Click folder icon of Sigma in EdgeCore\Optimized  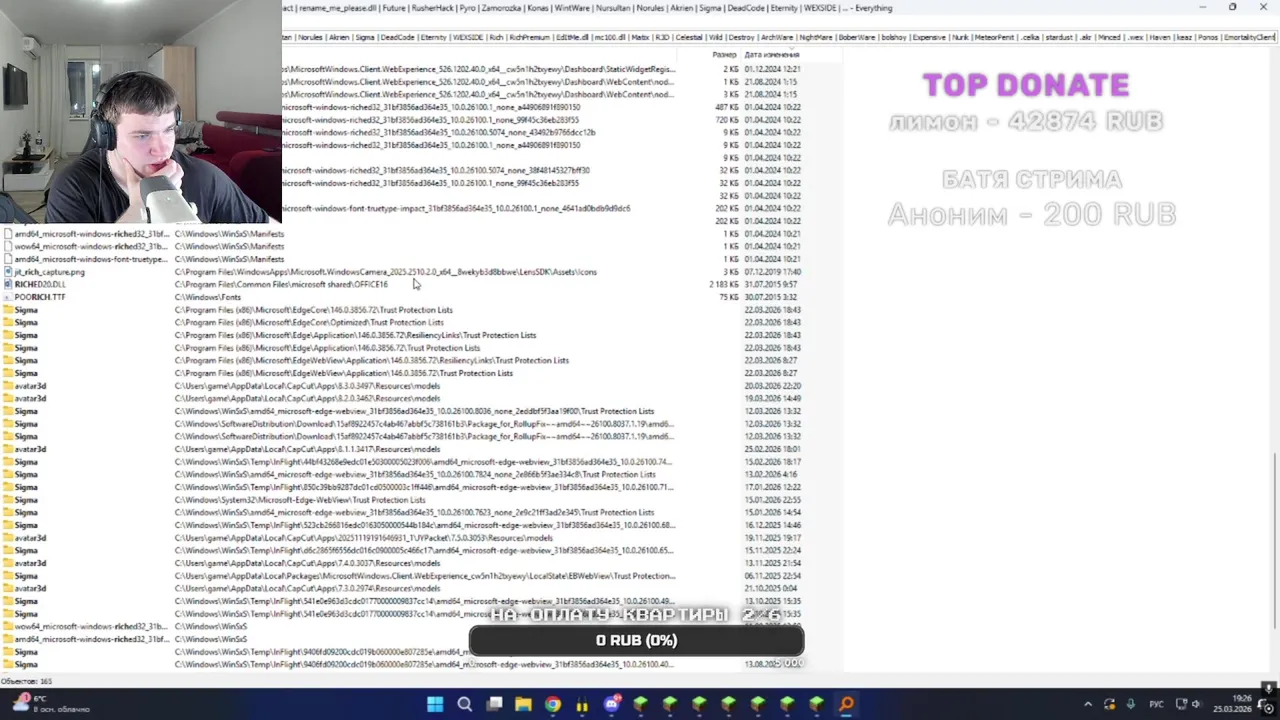tap(8, 322)
